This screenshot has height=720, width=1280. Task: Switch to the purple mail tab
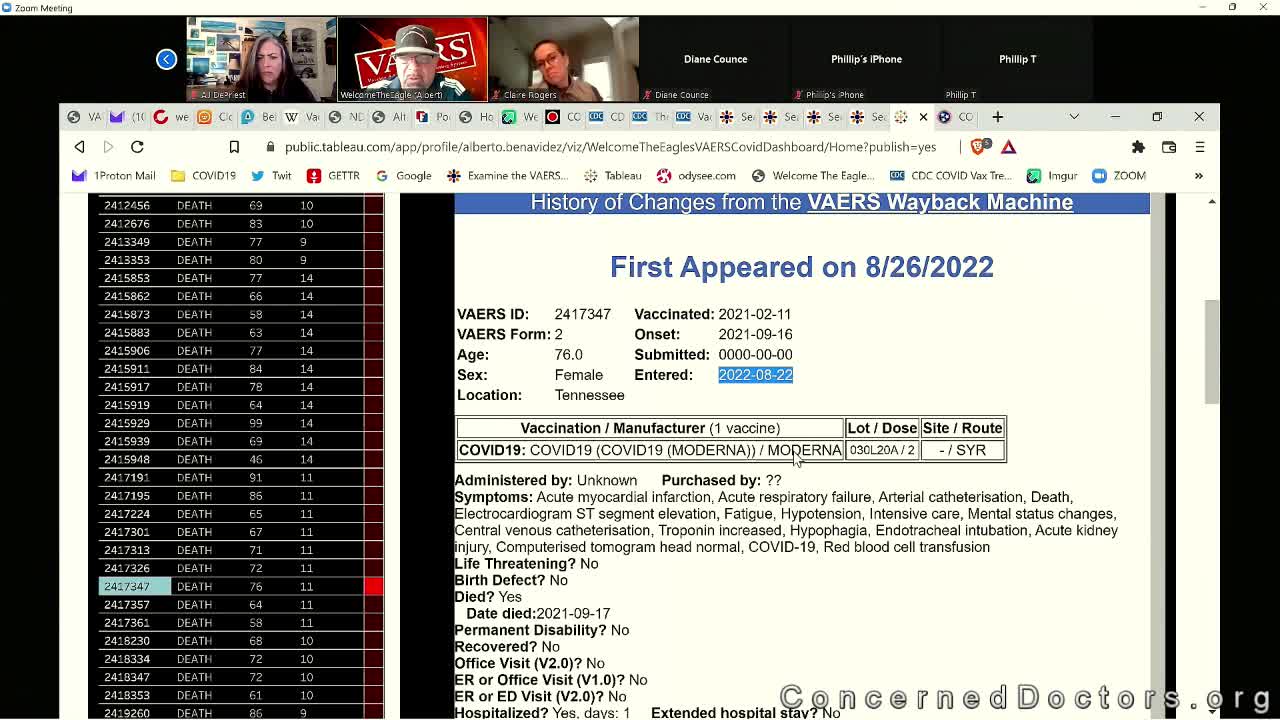(x=127, y=117)
